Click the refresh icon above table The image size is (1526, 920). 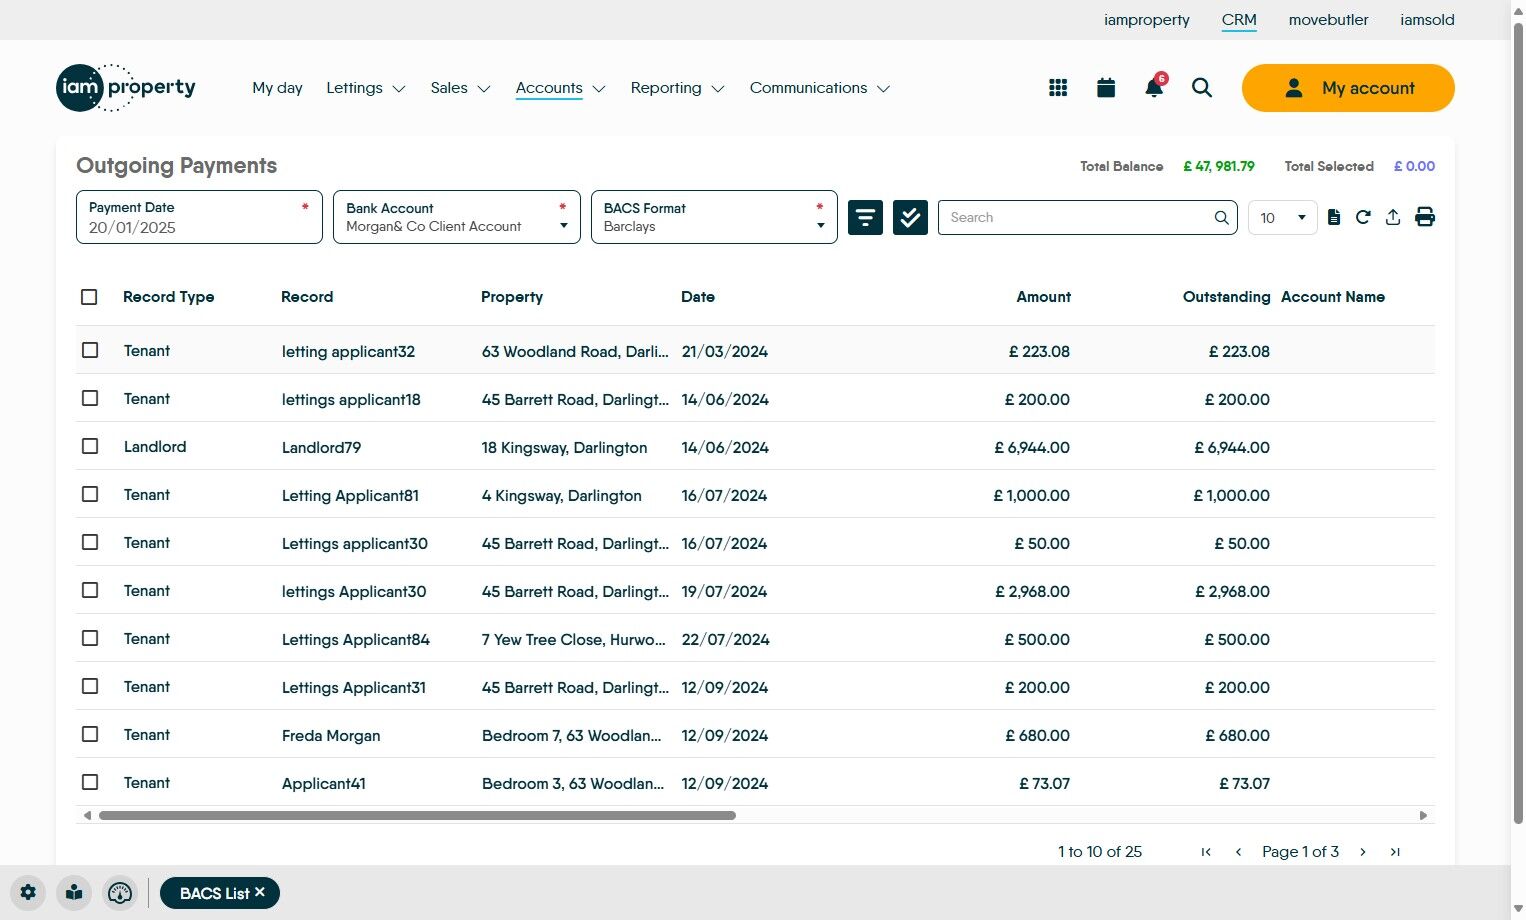tap(1363, 217)
